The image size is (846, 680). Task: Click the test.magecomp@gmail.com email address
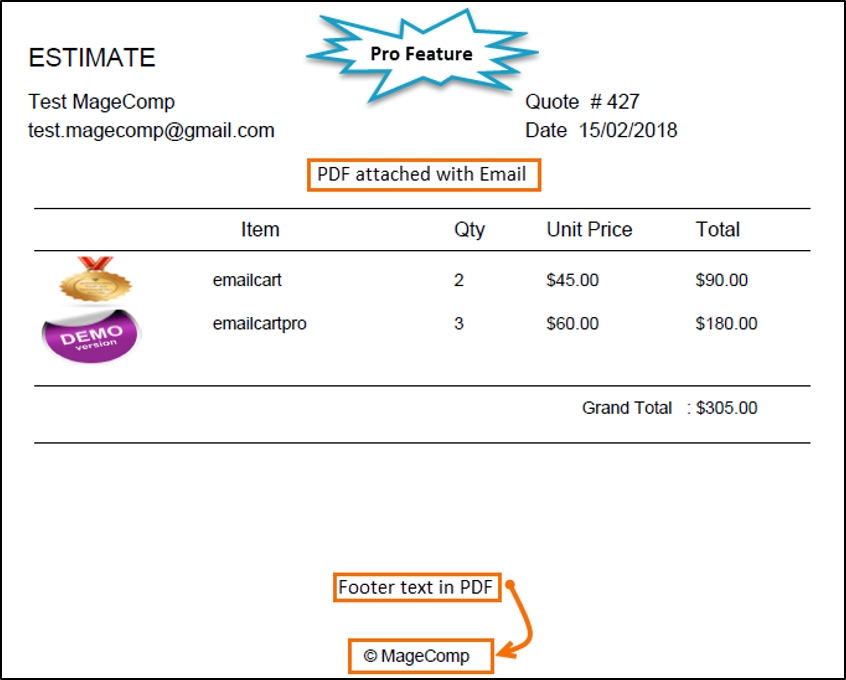pos(151,130)
